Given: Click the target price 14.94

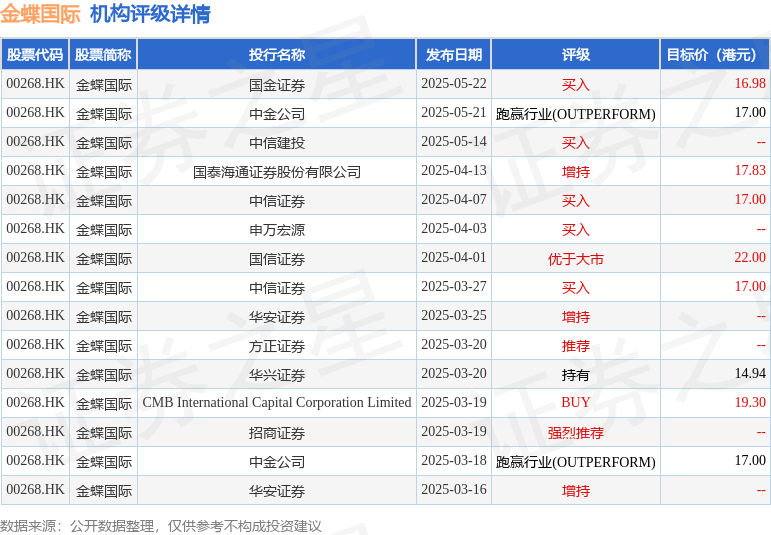Looking at the screenshot, I should pos(750,374).
